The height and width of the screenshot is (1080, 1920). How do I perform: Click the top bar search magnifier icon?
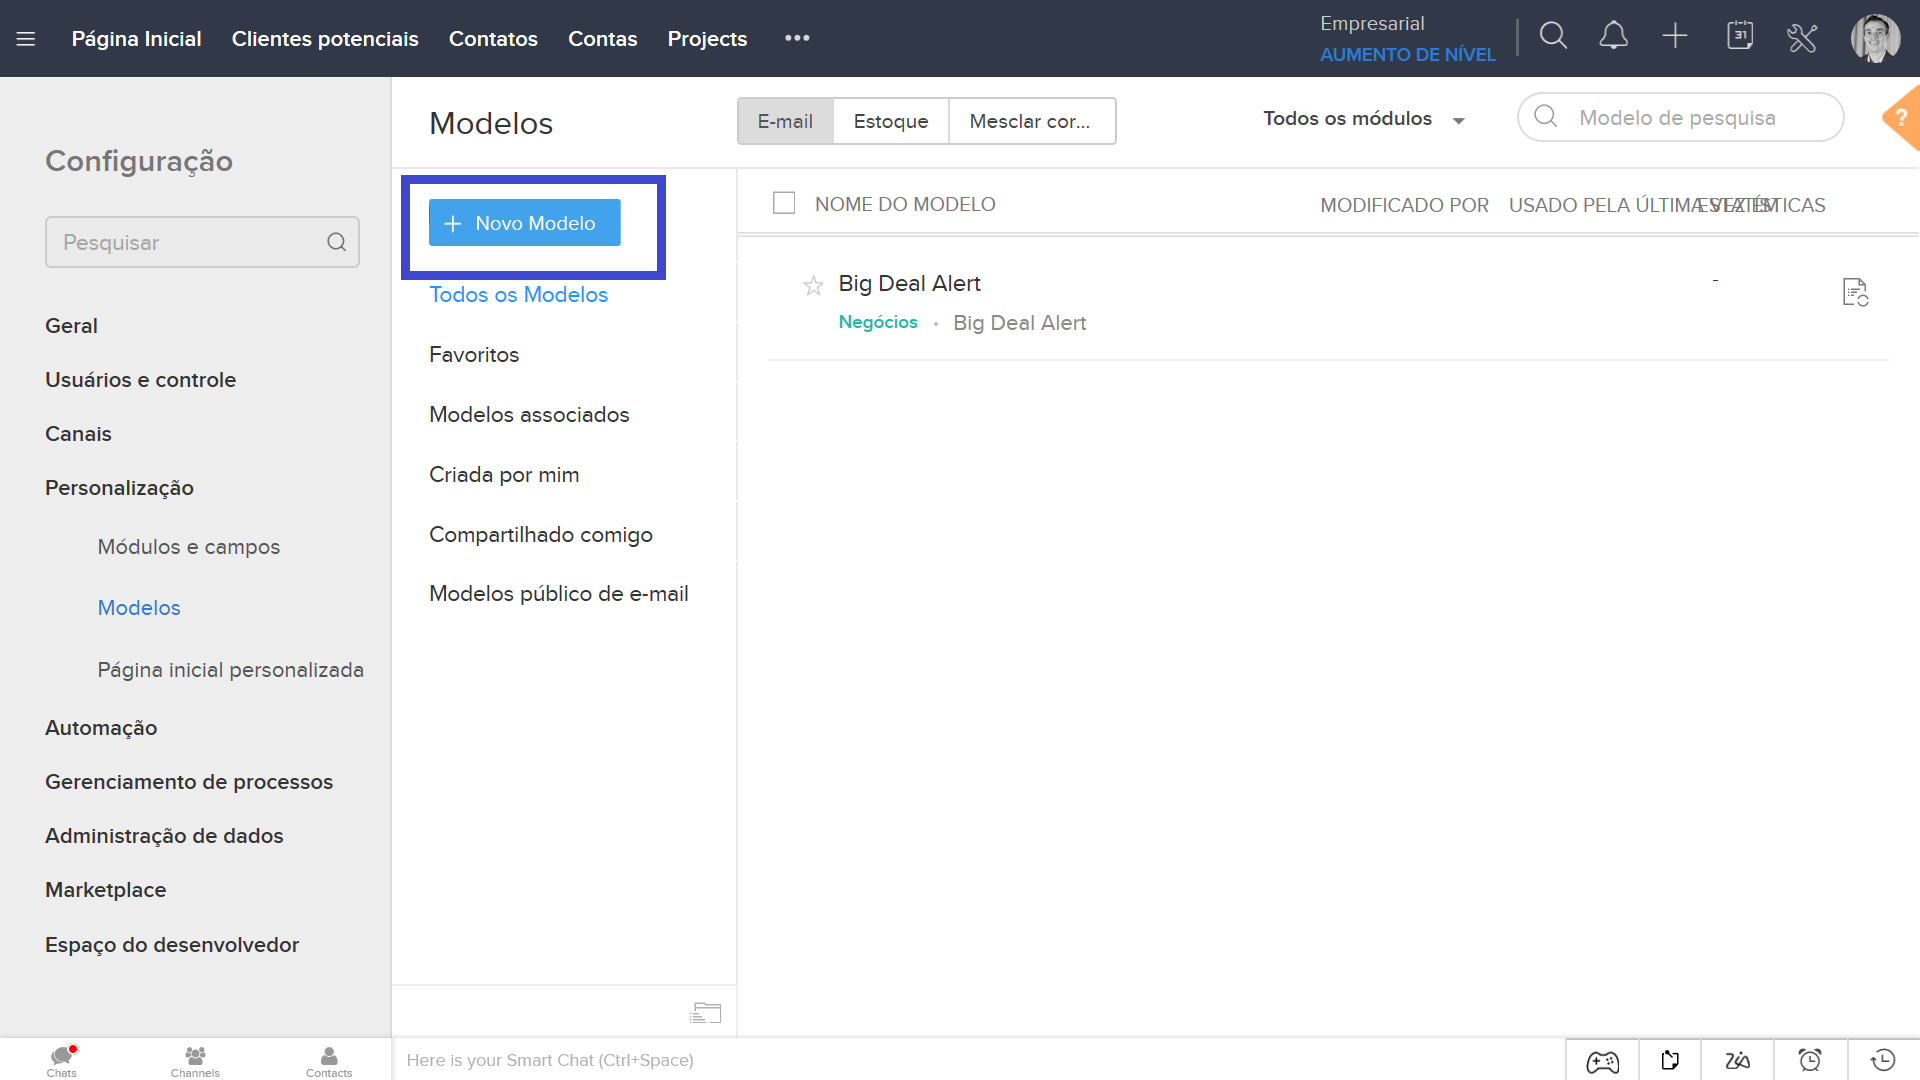point(1553,37)
